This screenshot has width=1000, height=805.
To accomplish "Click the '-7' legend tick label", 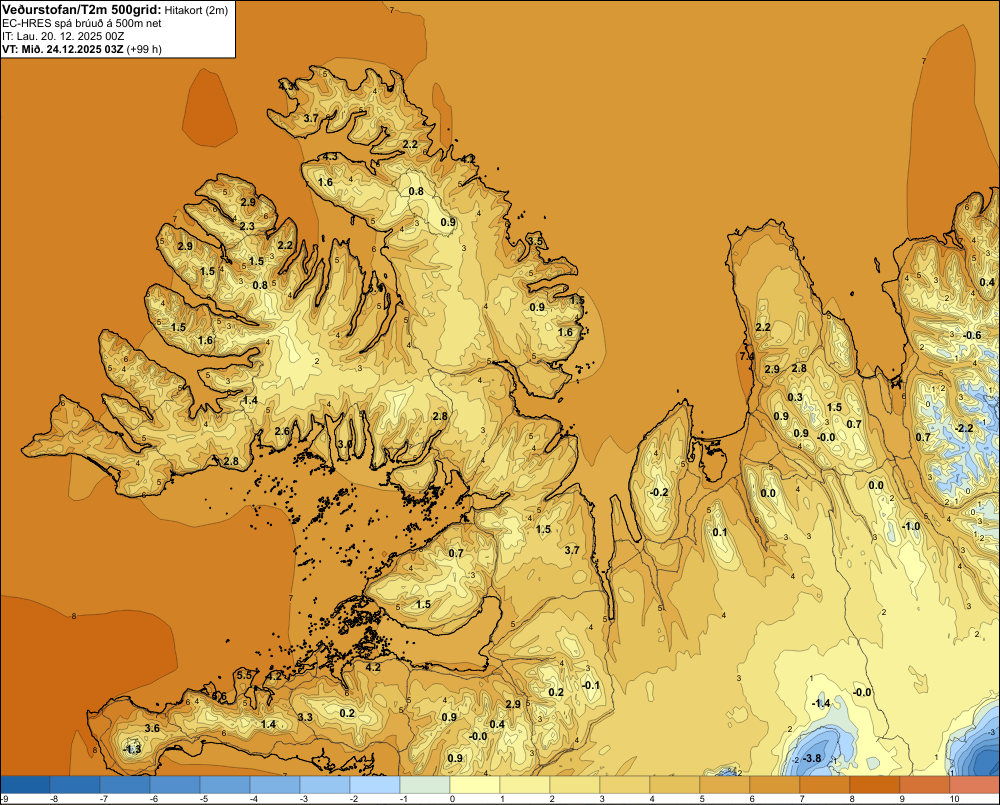I will click(104, 799).
